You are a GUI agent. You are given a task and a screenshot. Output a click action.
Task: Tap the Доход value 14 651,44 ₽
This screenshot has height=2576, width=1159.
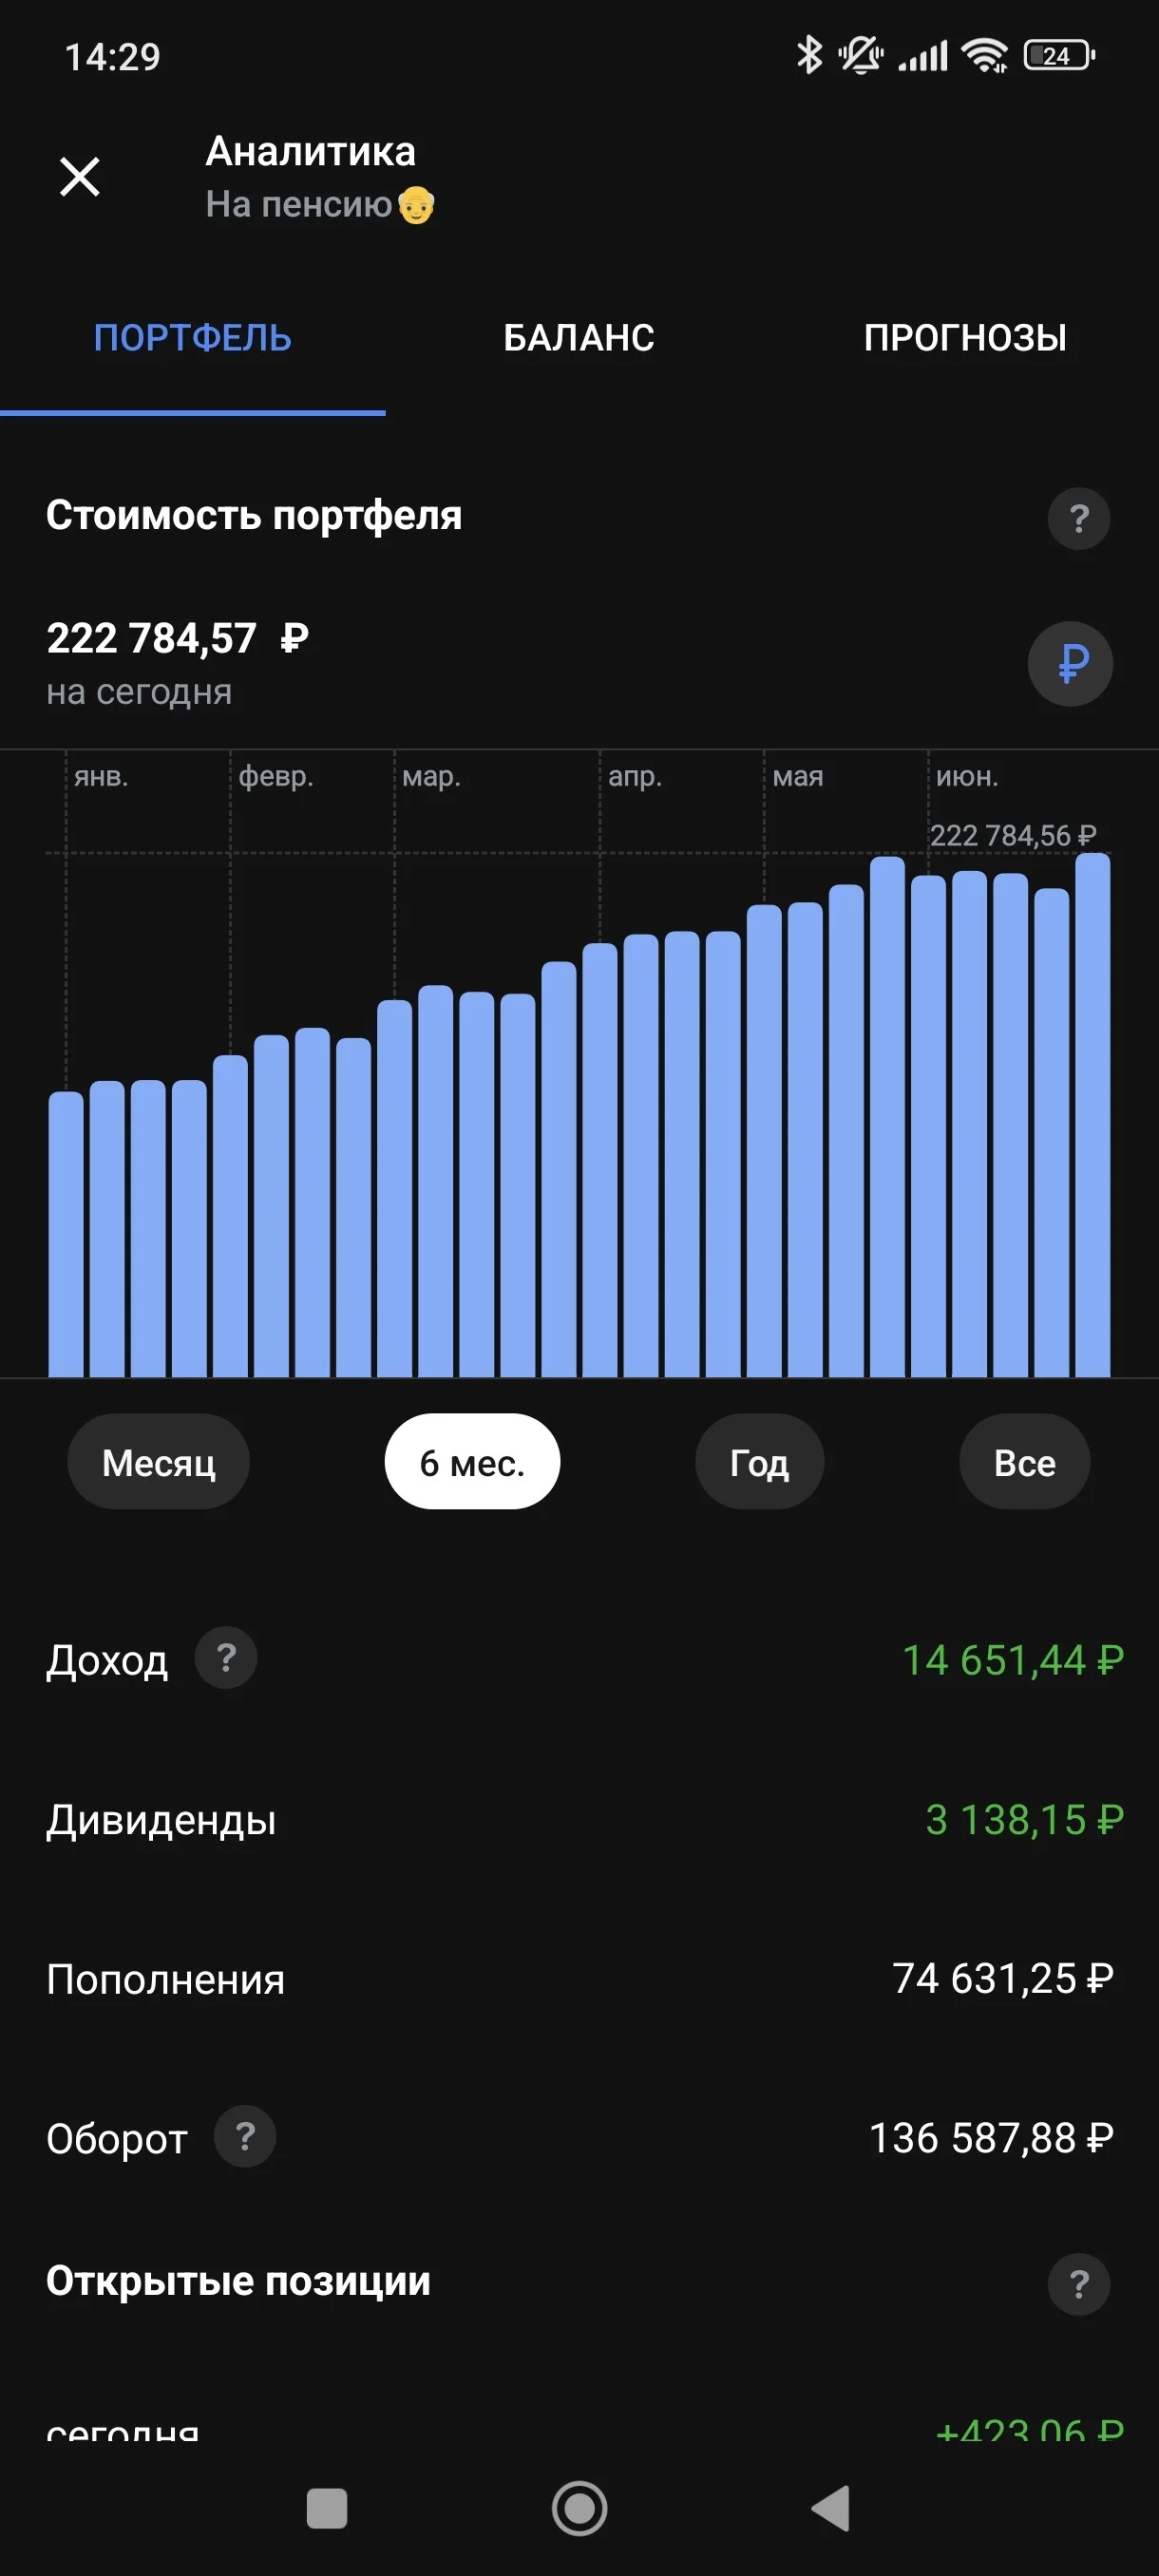click(1013, 1660)
